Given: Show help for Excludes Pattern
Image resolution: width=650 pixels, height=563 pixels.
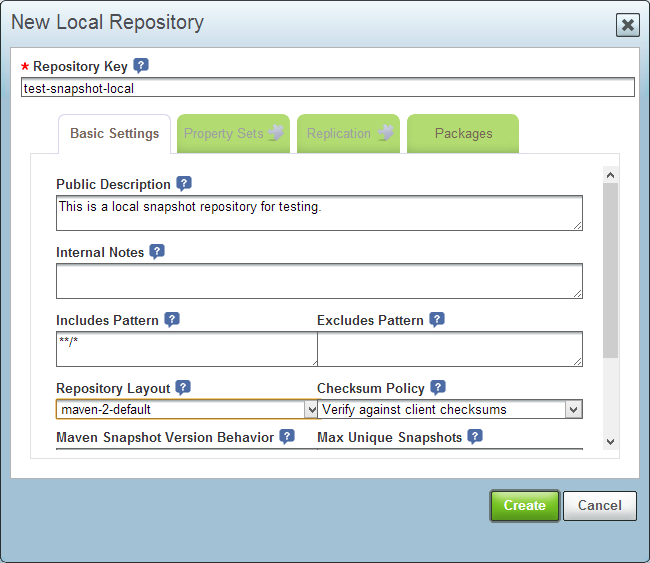Looking at the screenshot, I should (x=437, y=320).
